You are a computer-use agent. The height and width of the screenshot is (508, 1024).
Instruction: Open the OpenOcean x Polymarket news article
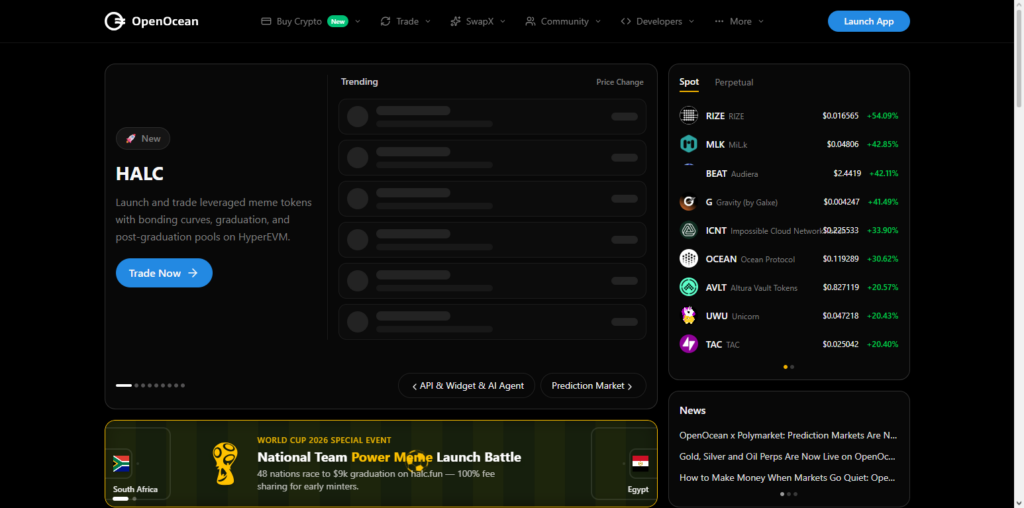coord(788,435)
